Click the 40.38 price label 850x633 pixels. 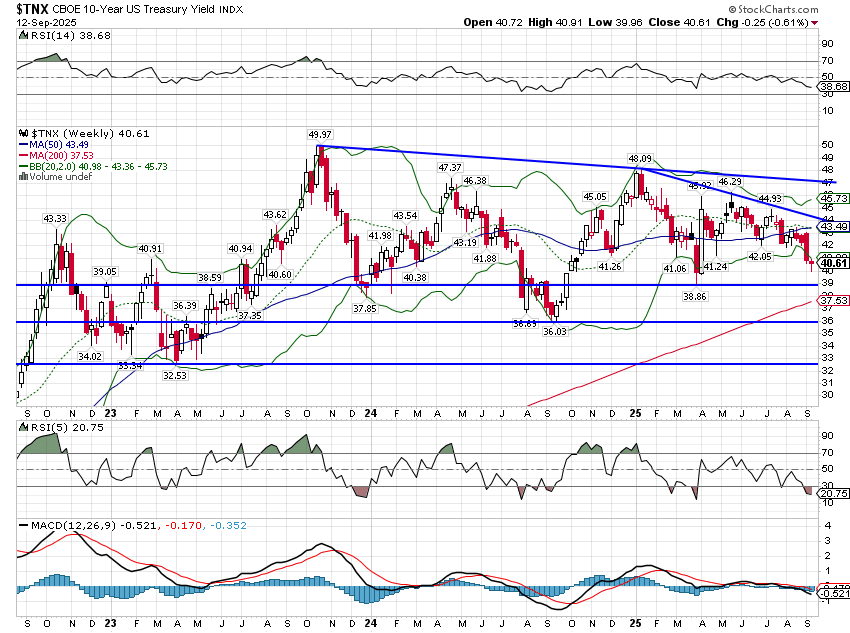415,277
